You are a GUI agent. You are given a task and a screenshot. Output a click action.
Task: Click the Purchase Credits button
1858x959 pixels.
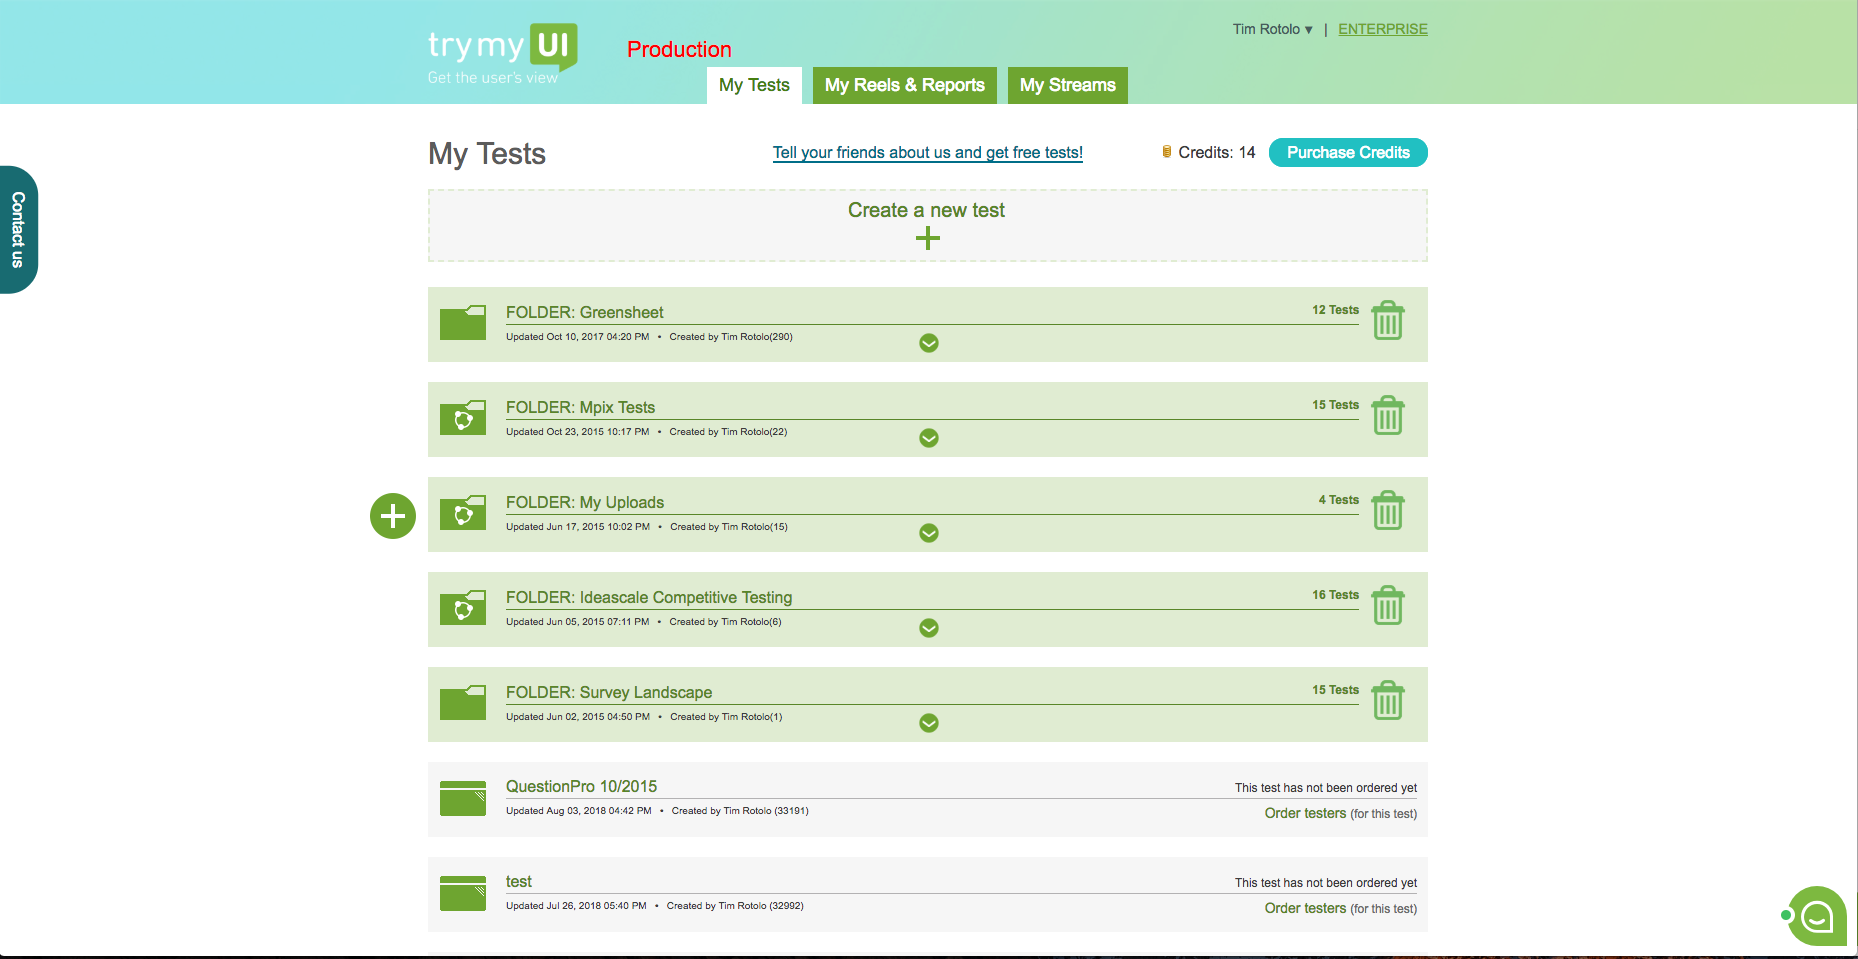click(x=1347, y=152)
